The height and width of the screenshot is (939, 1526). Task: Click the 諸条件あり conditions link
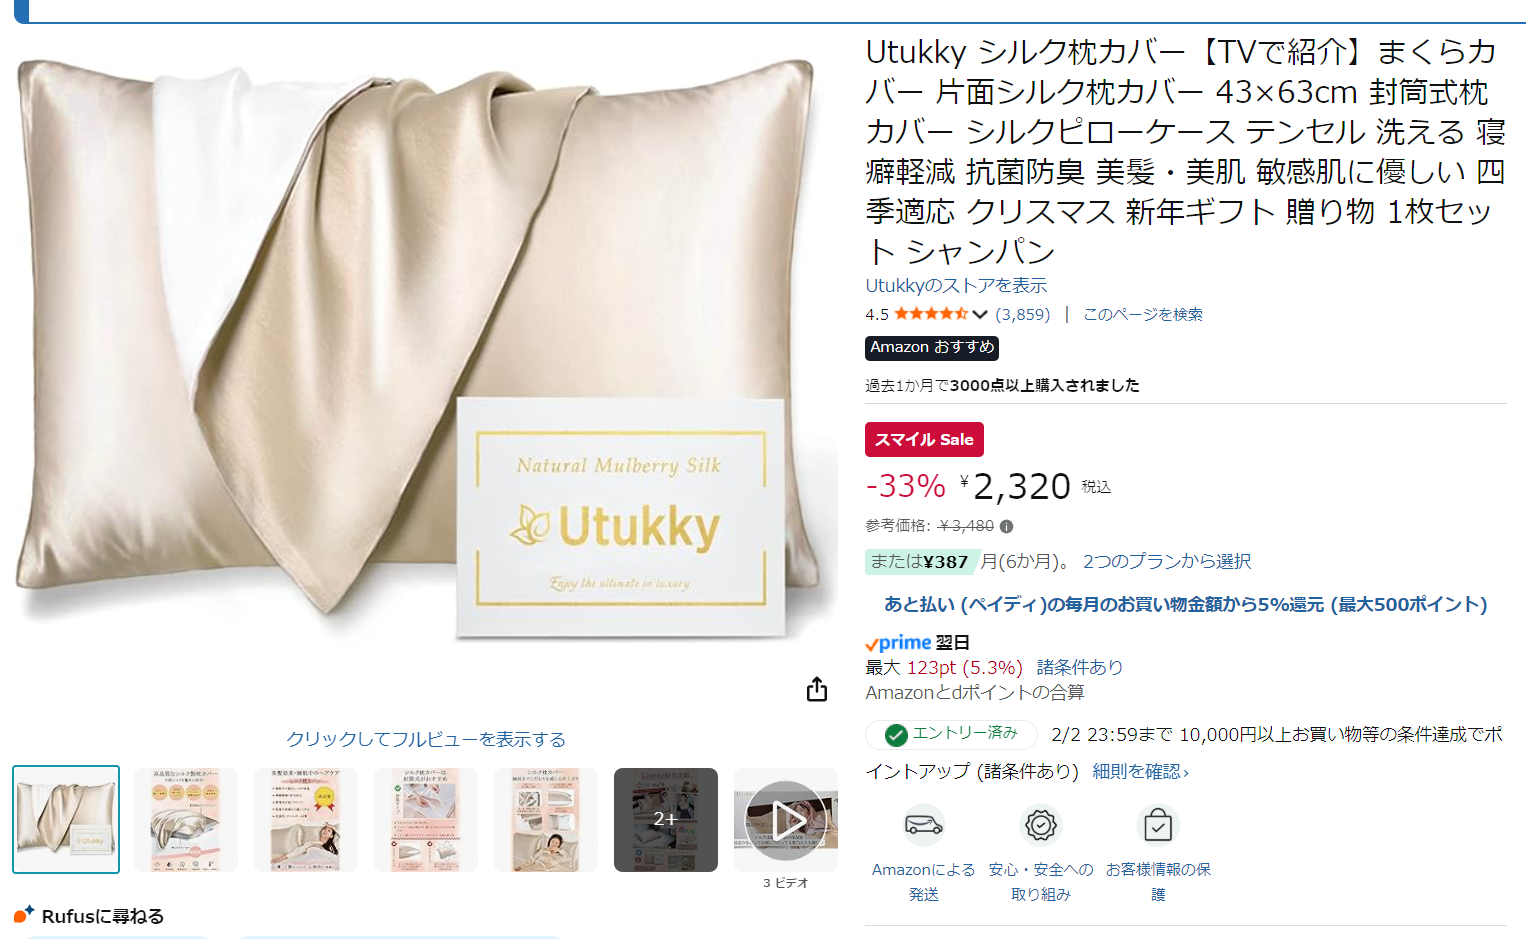(x=1080, y=667)
